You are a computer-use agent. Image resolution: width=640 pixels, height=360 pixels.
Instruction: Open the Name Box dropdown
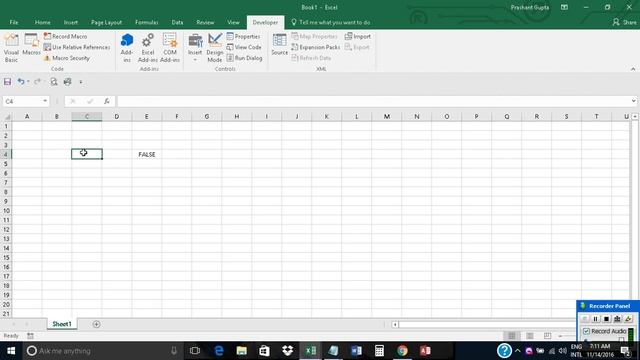[x=45, y=101]
